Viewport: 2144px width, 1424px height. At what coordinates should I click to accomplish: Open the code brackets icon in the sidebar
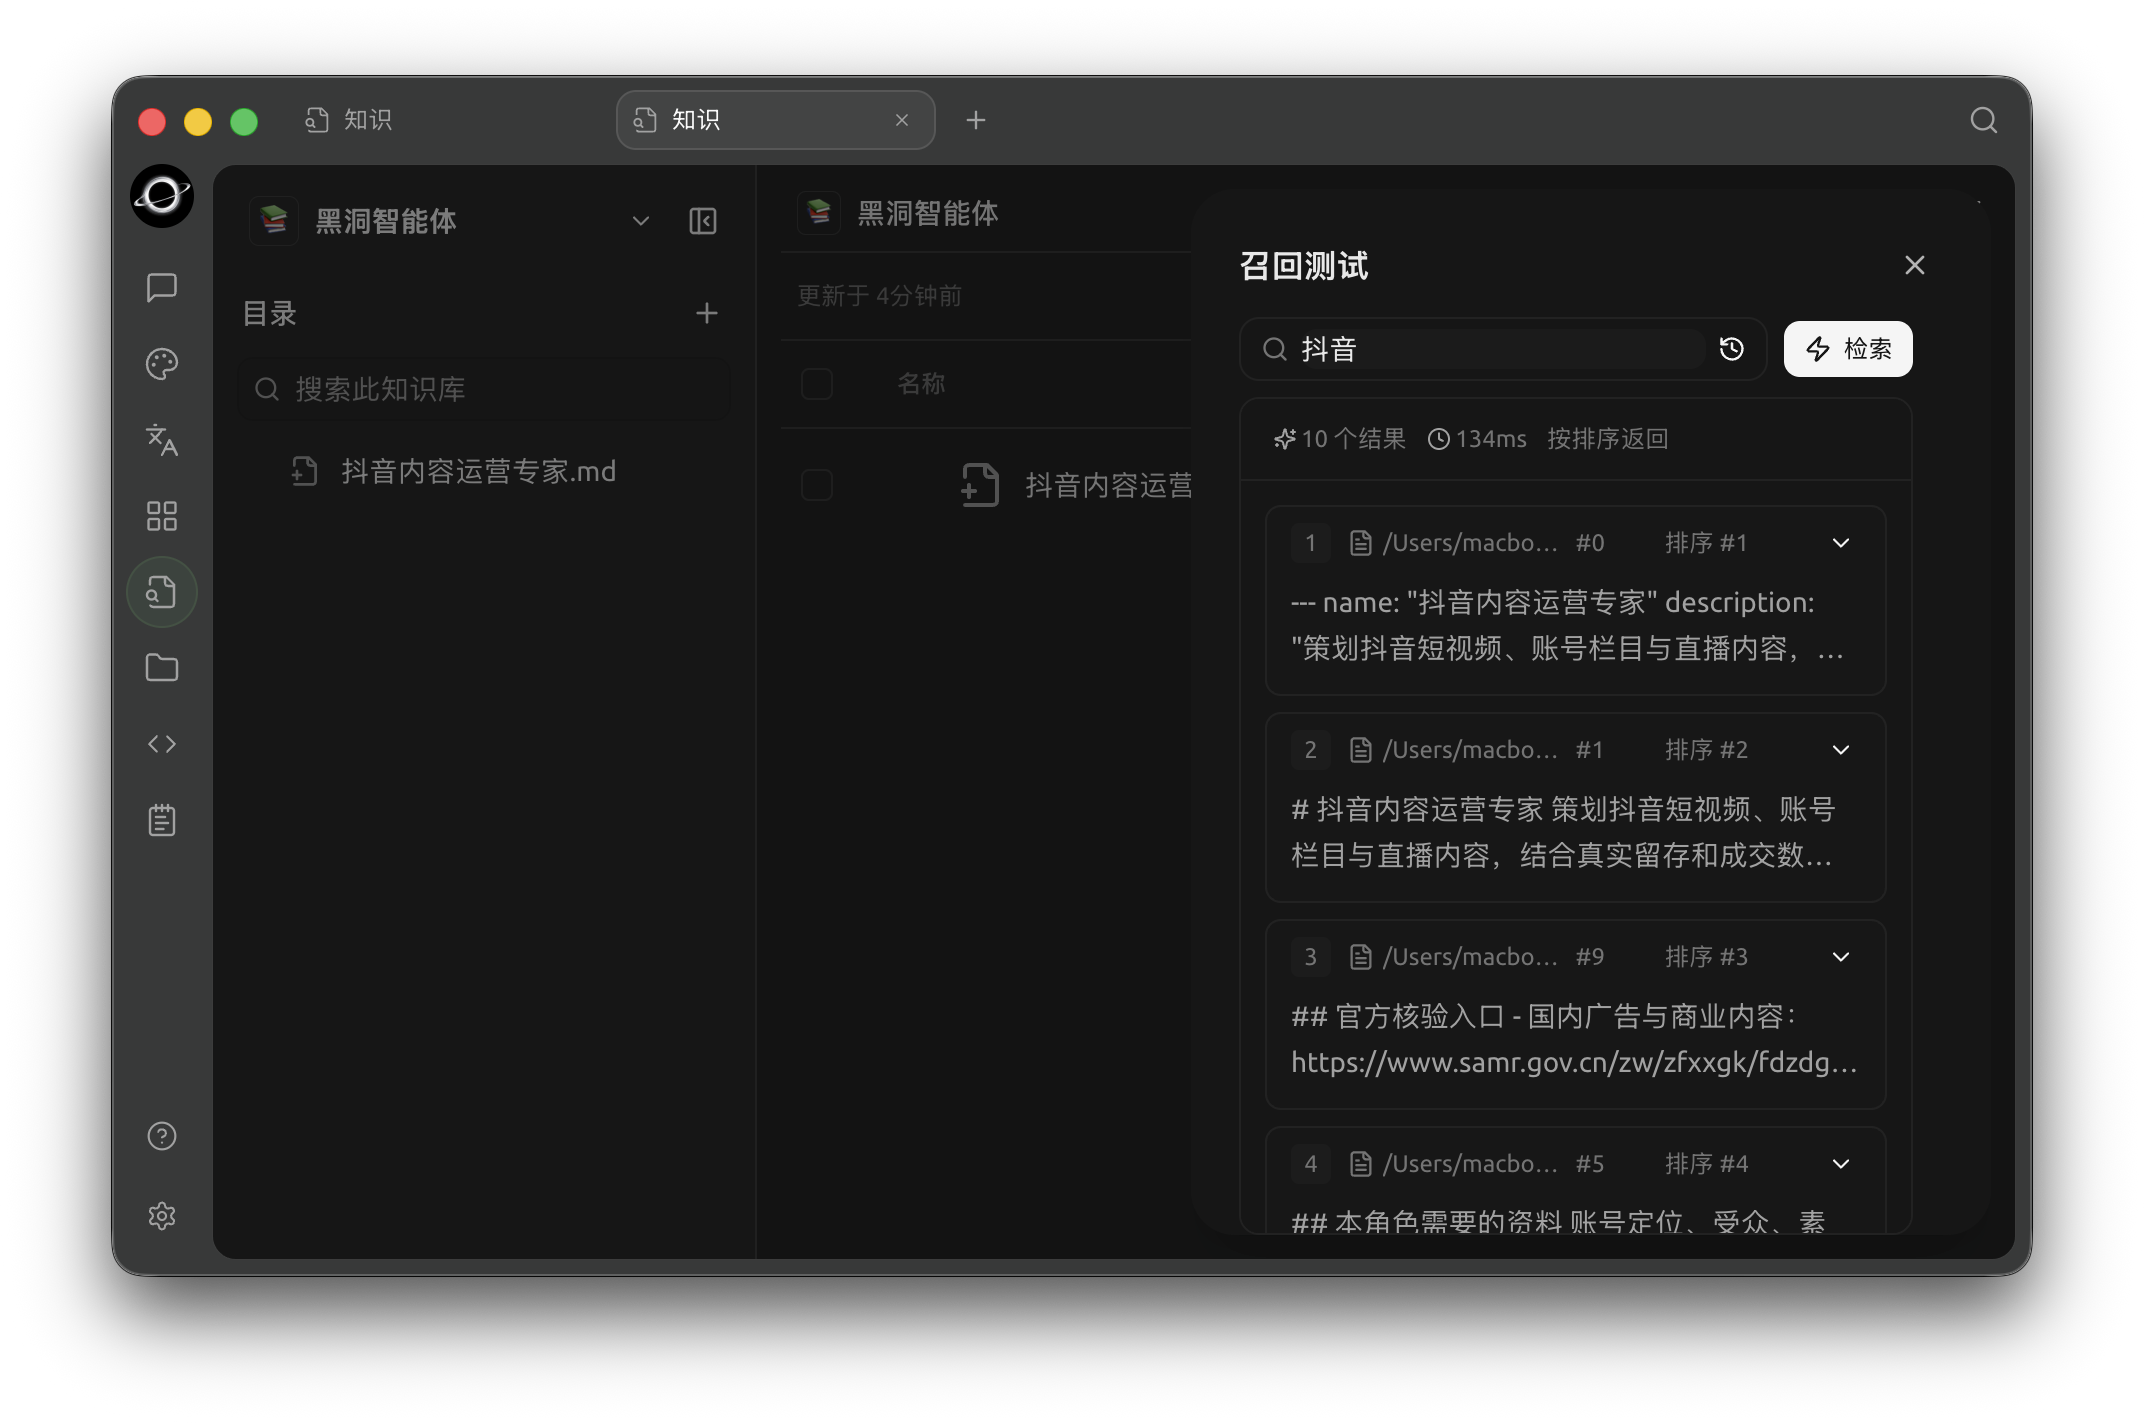[161, 744]
